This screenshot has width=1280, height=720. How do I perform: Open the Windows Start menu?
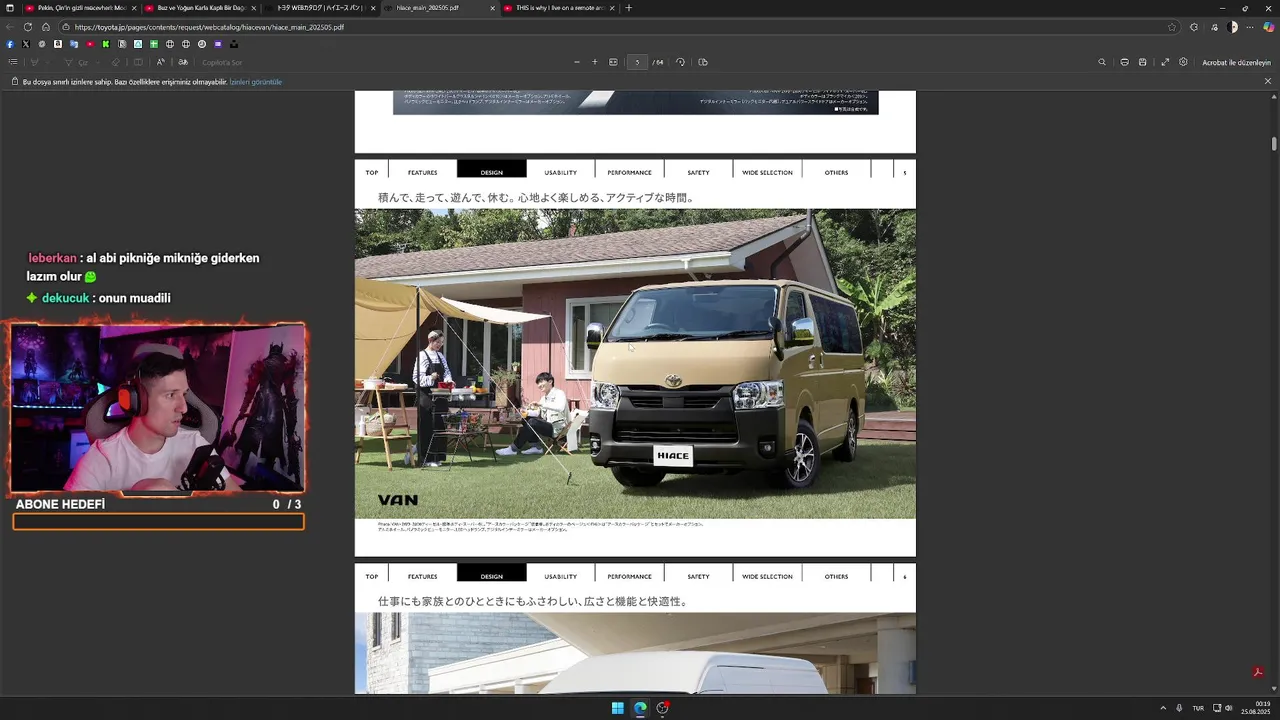(618, 708)
